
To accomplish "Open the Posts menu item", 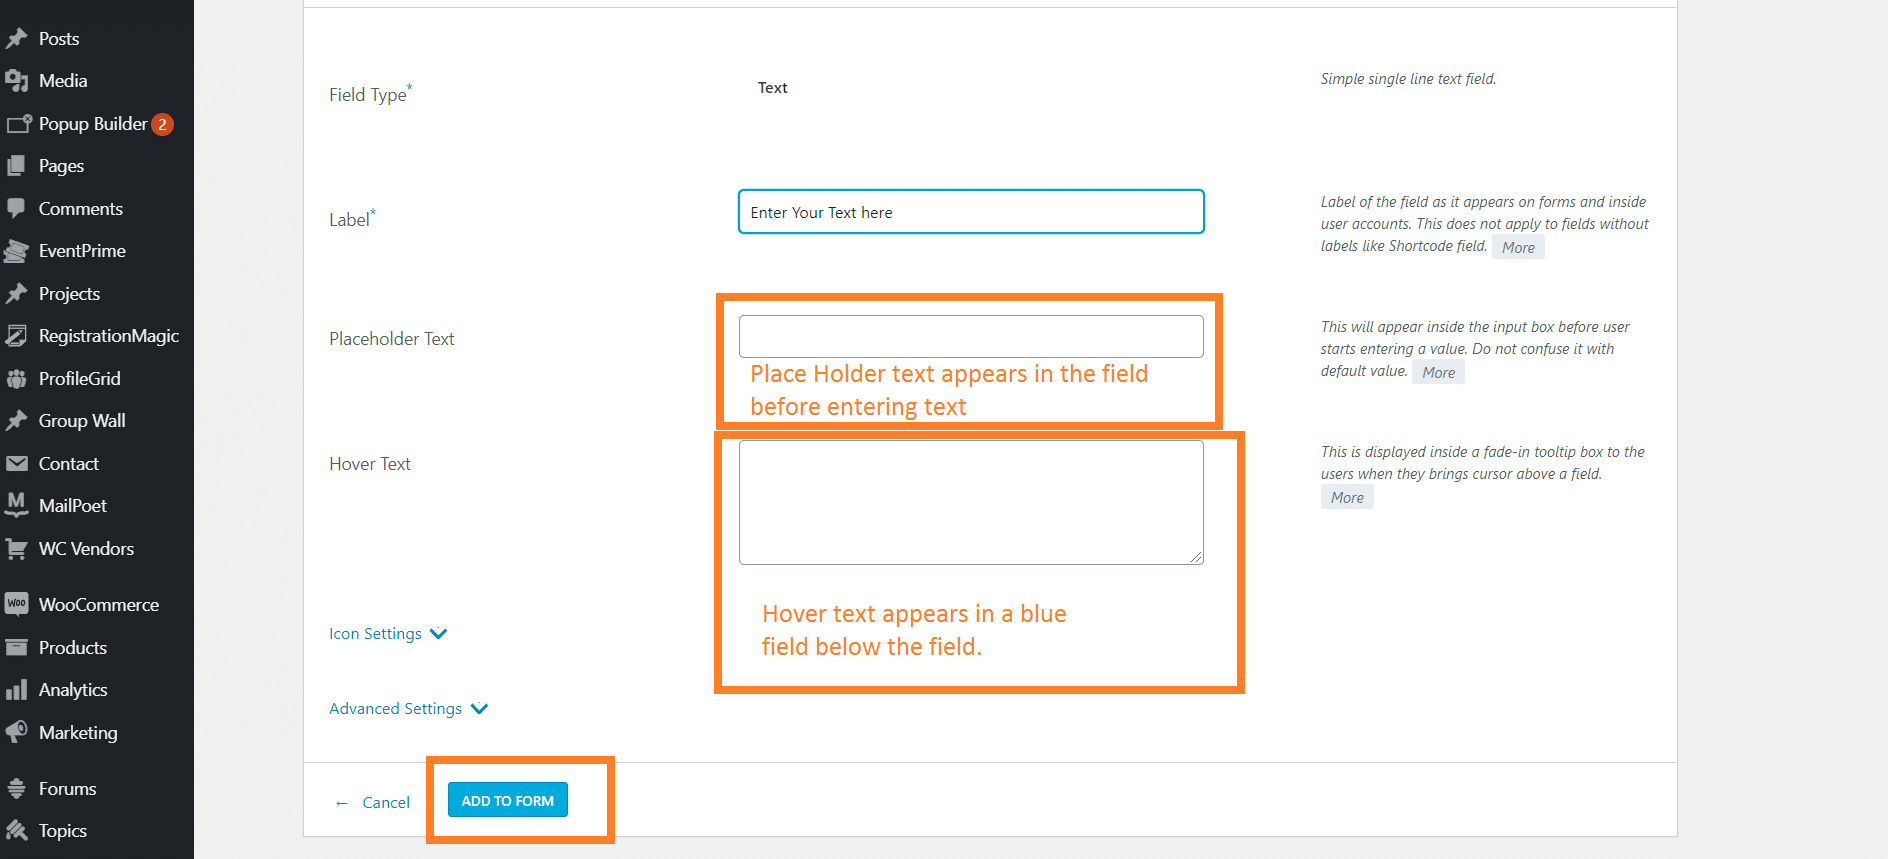I will 58,39.
